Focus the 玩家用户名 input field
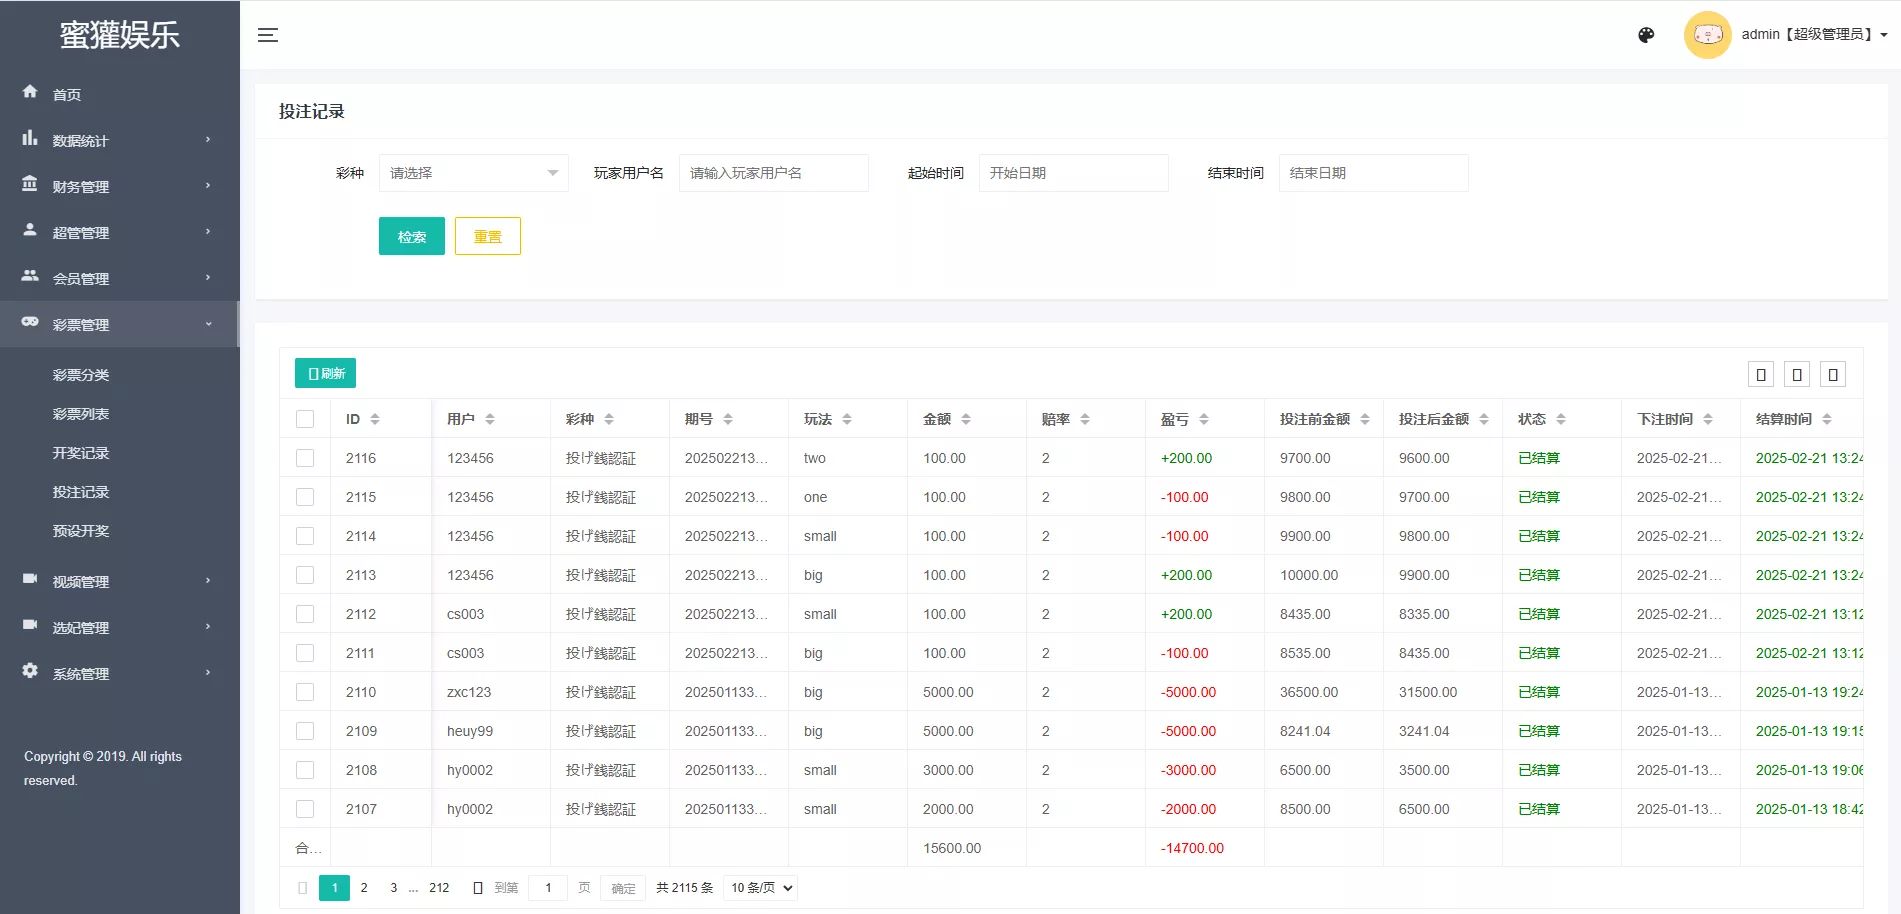This screenshot has width=1901, height=914. [773, 173]
